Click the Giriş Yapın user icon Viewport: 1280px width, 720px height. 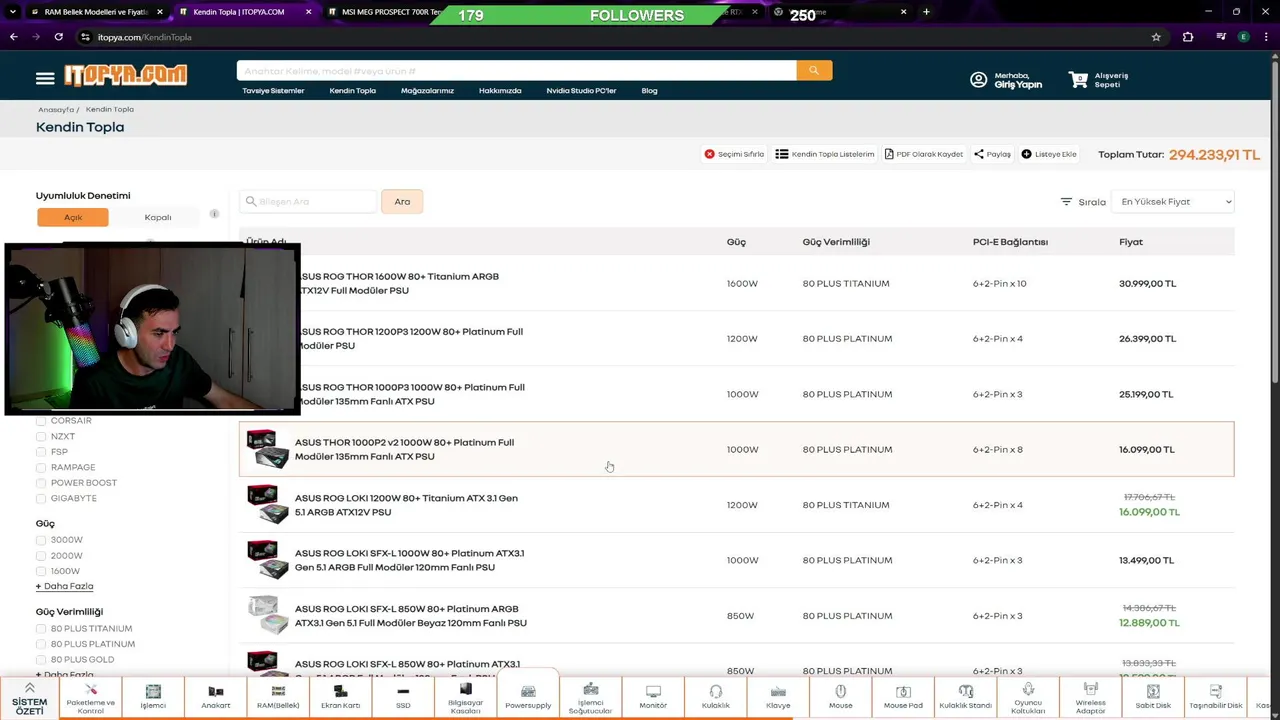978,80
